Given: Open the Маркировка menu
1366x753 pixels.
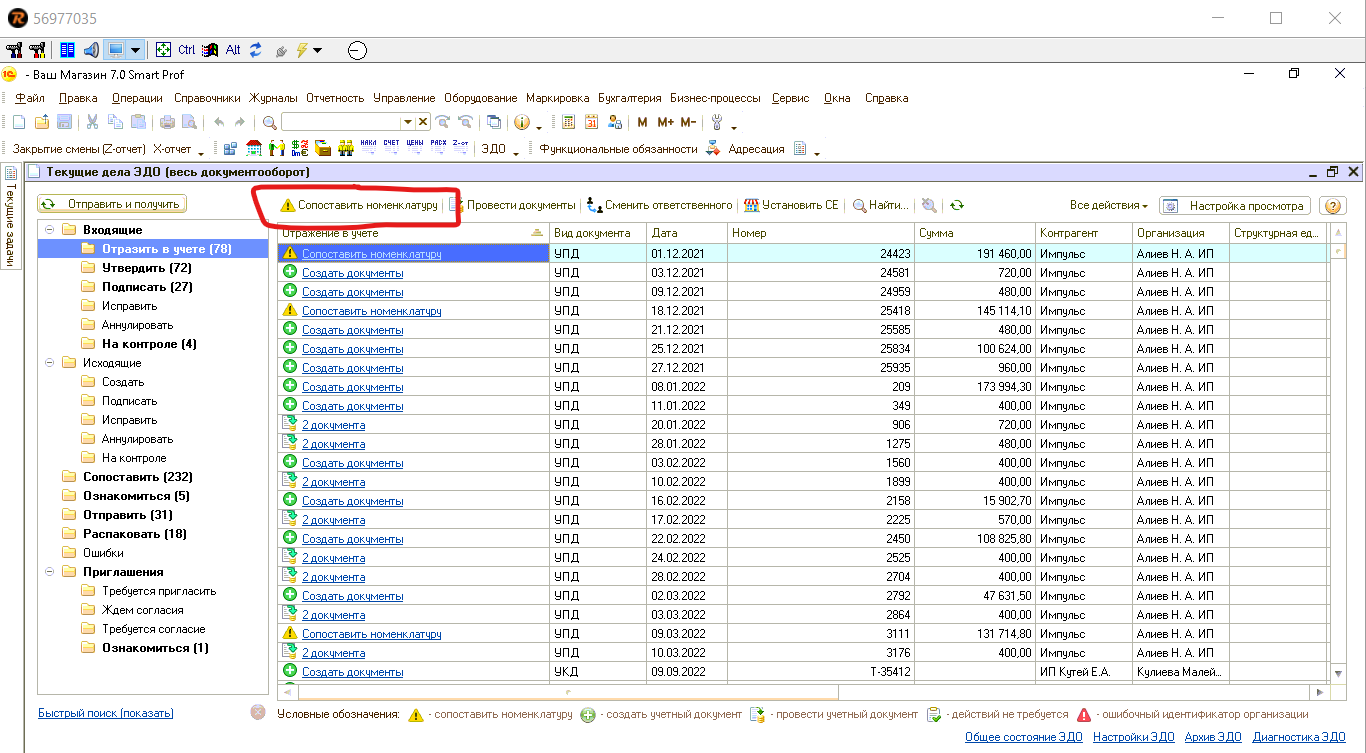Looking at the screenshot, I should 557,98.
